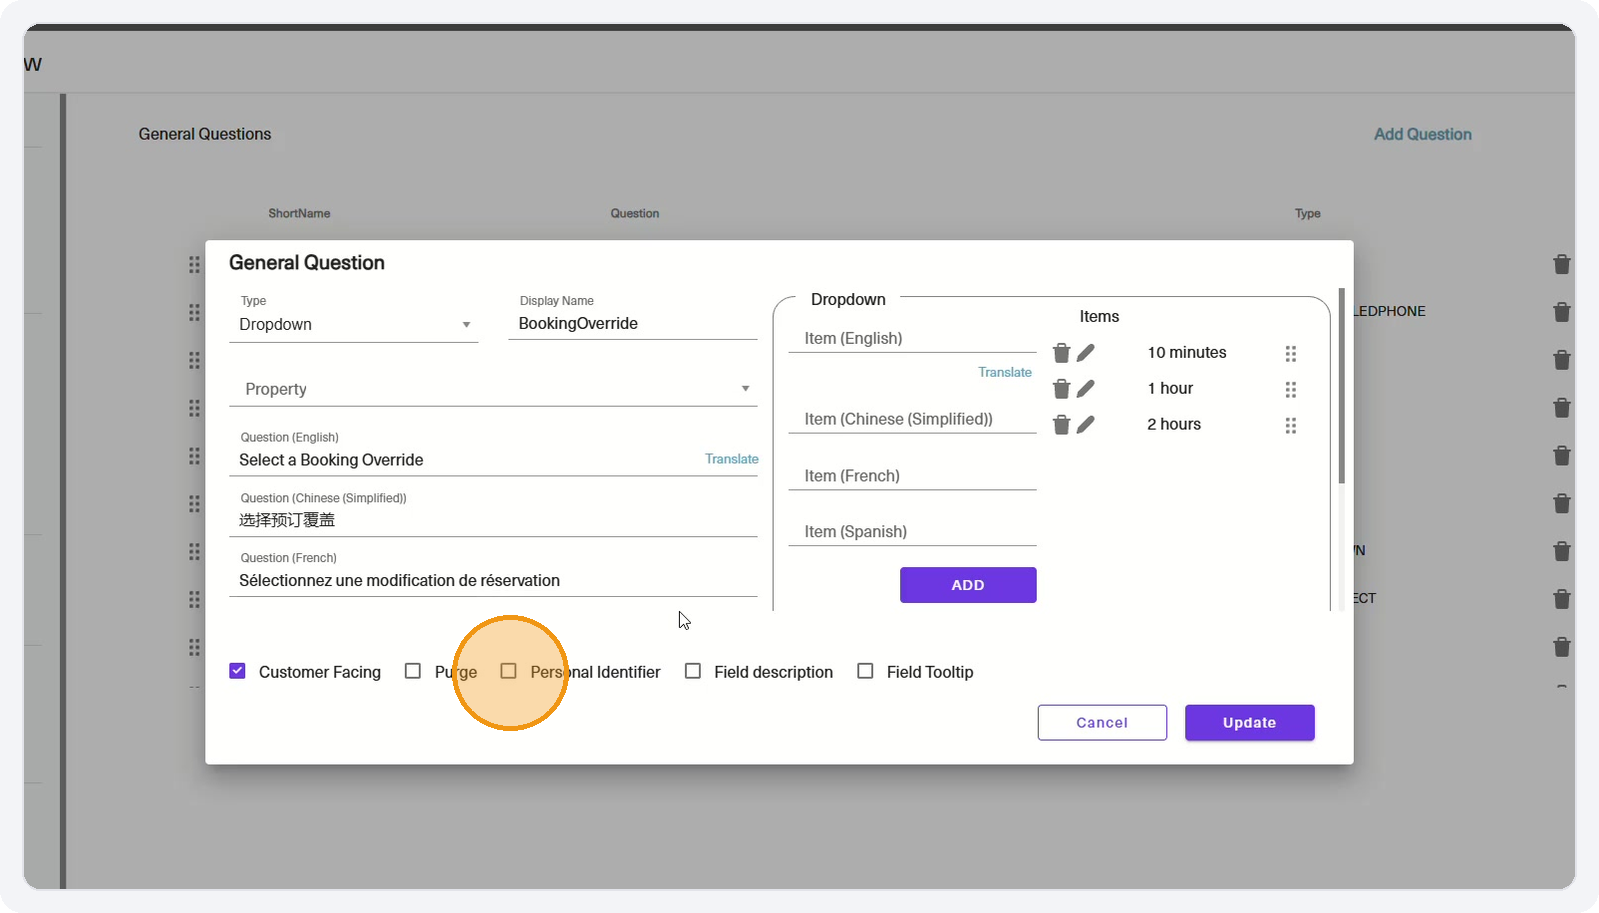Check the Field Tooltip checkbox
1599x913 pixels.
865,671
